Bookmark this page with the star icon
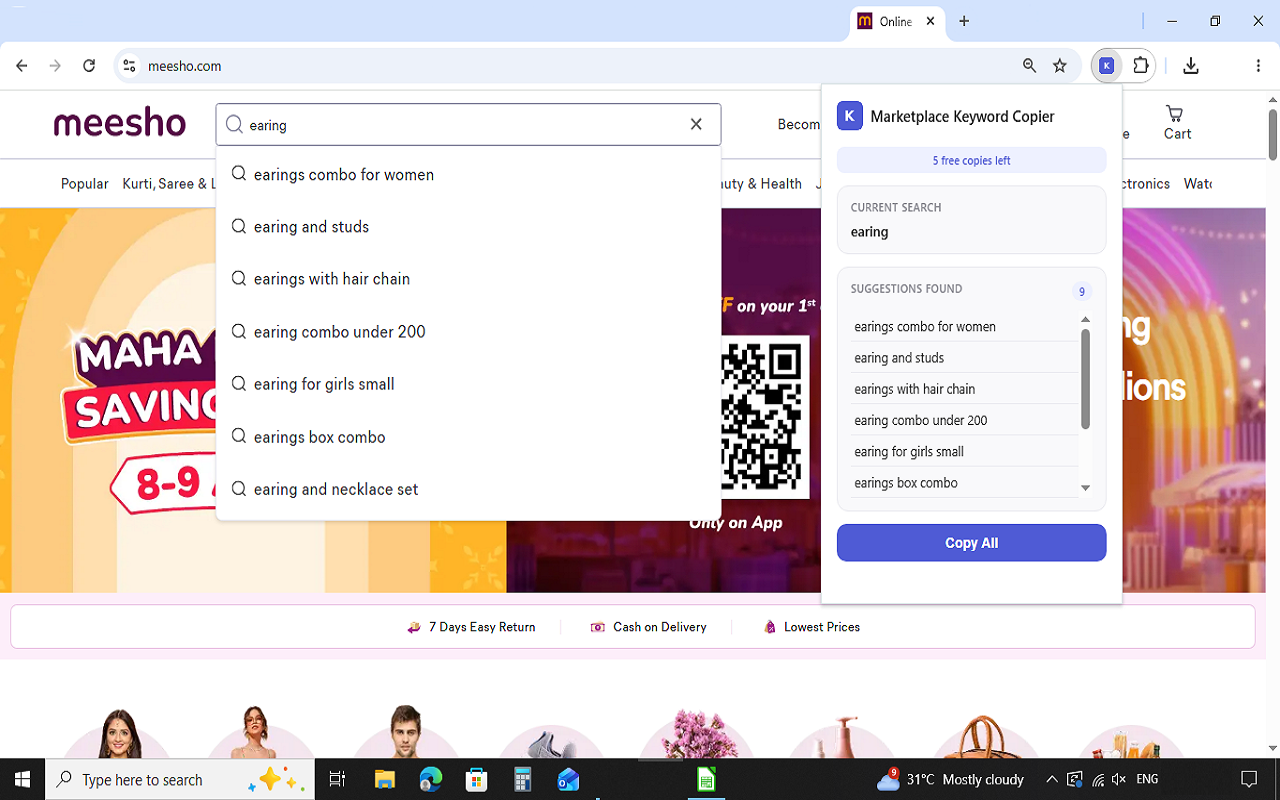This screenshot has width=1280, height=800. pyautogui.click(x=1060, y=66)
